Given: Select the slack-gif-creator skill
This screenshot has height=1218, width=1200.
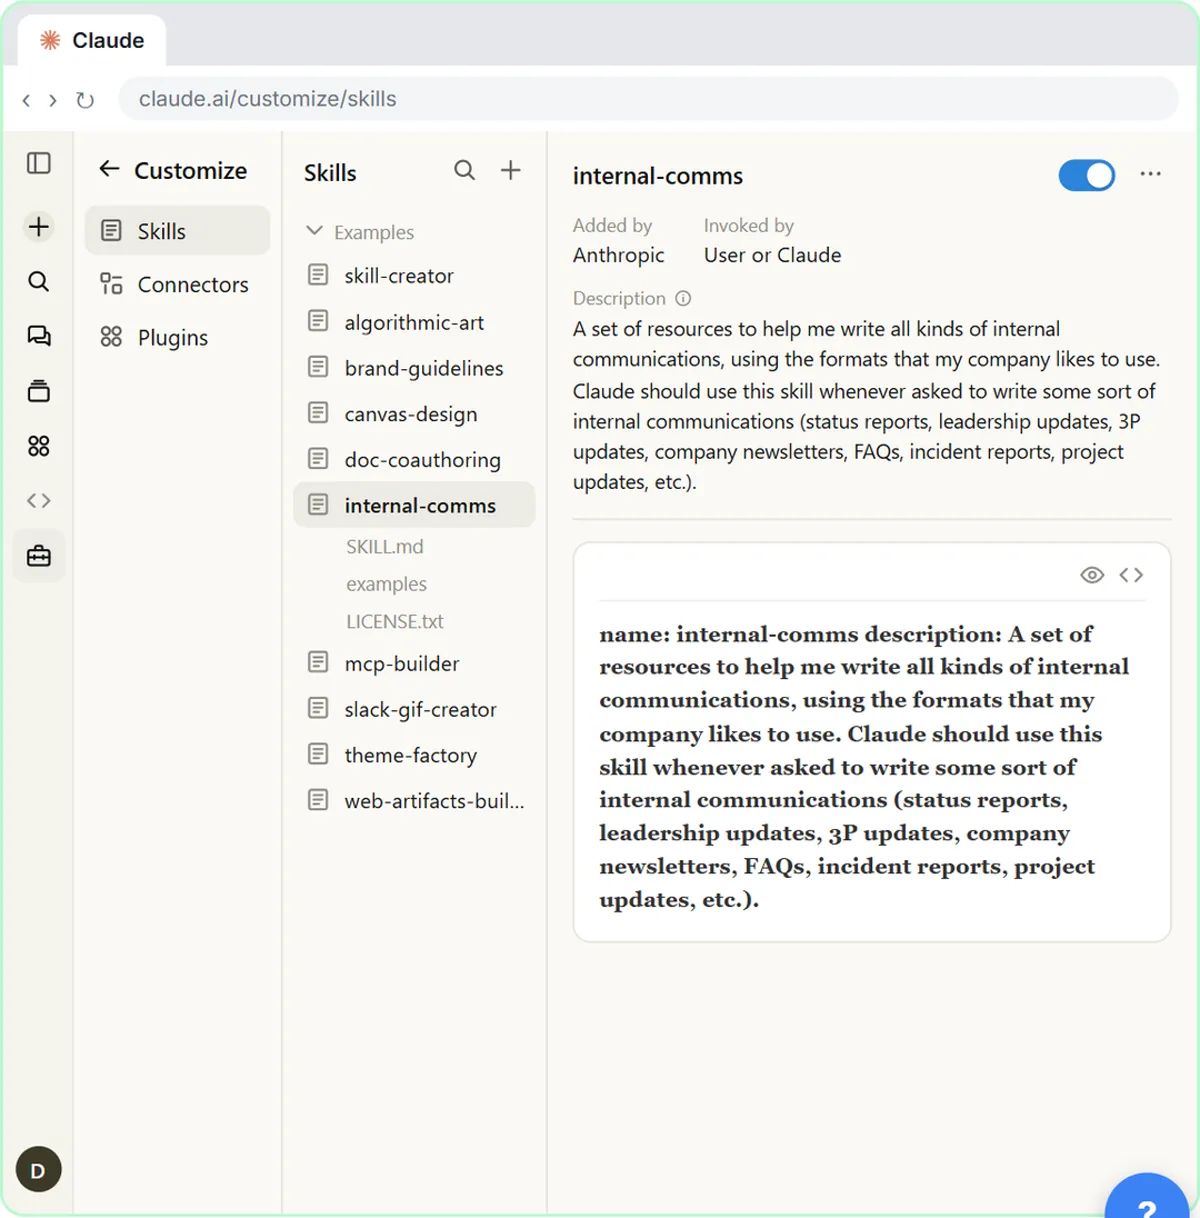Looking at the screenshot, I should pos(414,709).
